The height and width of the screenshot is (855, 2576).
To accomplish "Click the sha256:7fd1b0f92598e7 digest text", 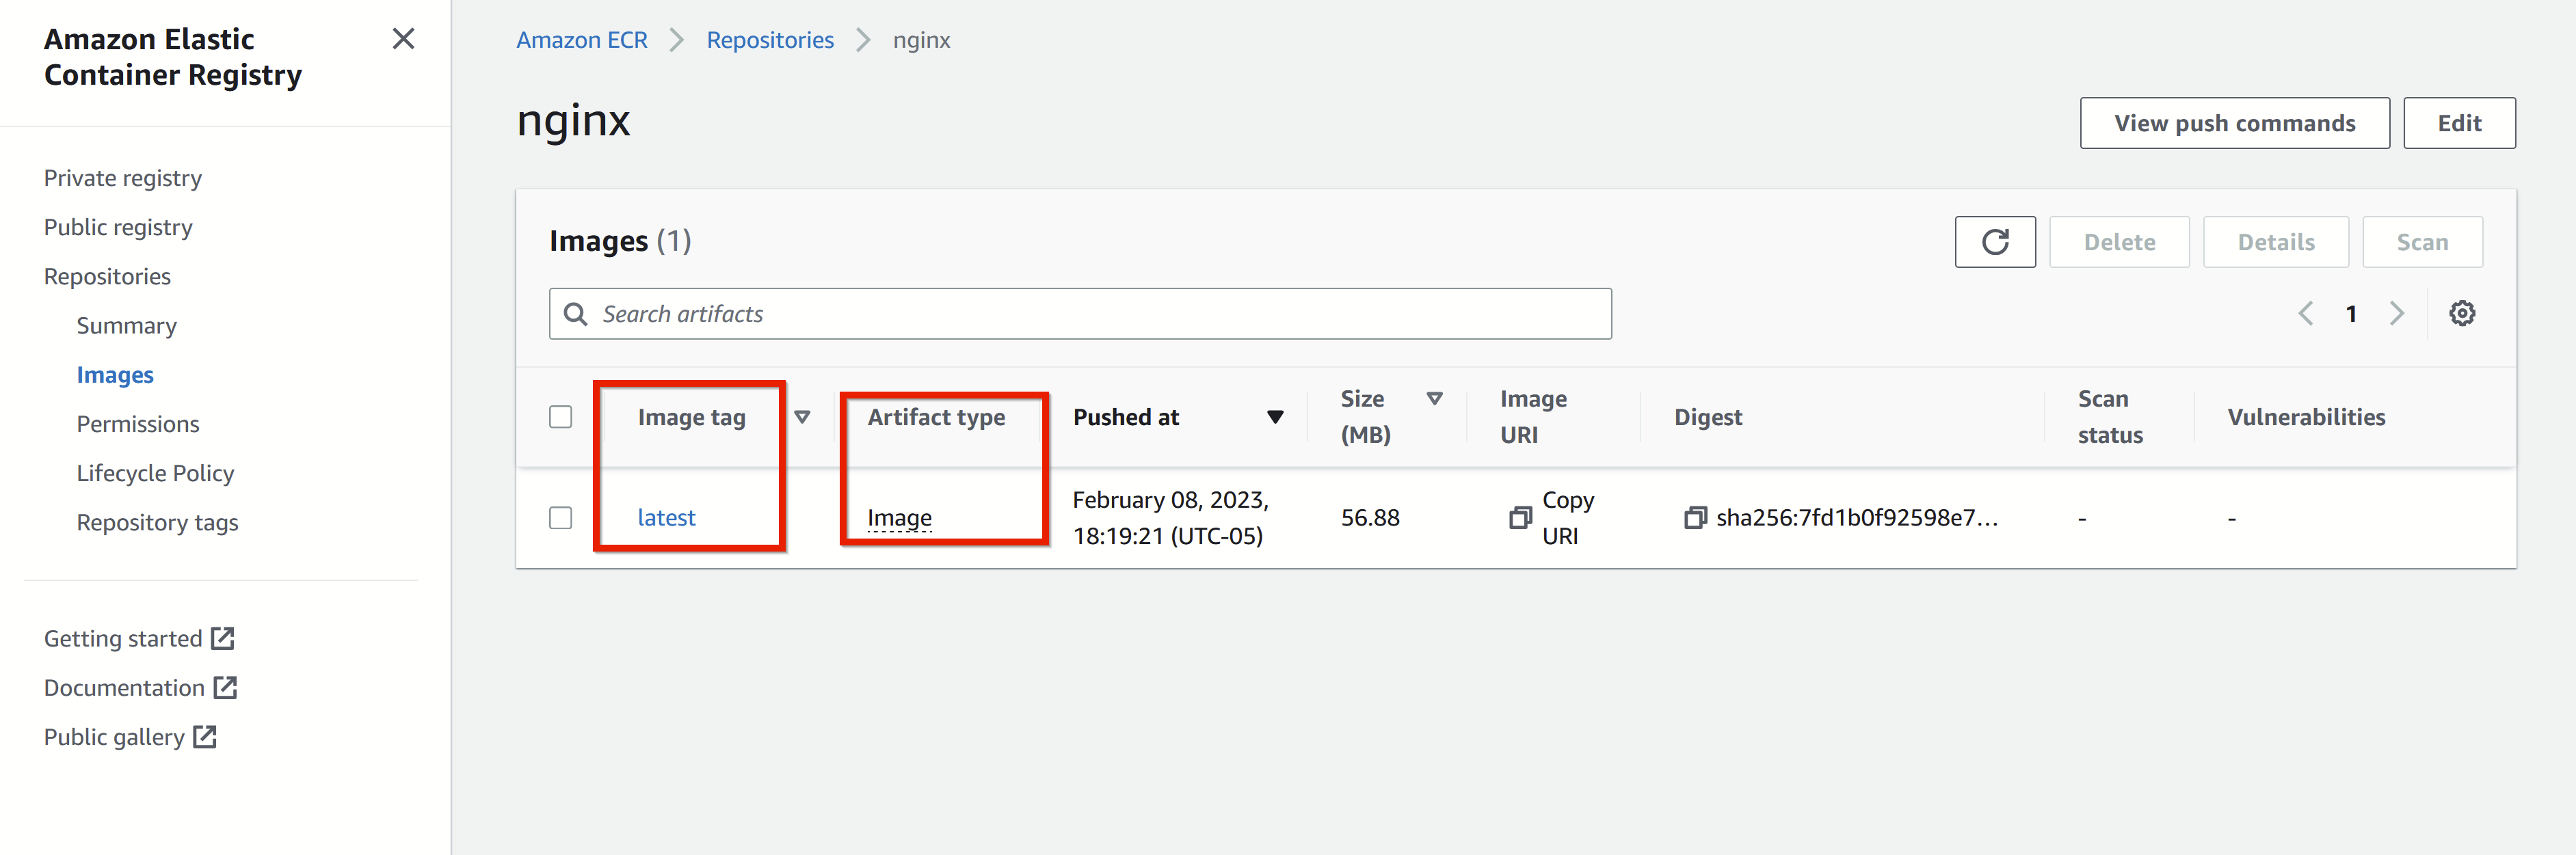I will coord(1856,518).
